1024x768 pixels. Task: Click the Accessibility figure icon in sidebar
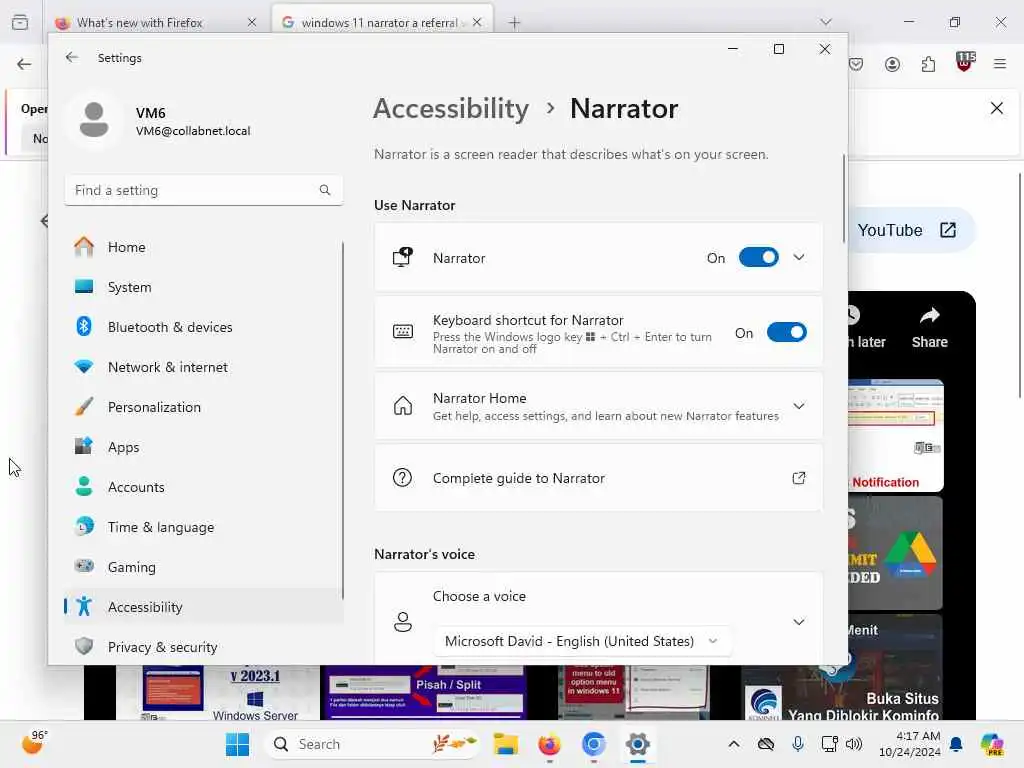point(84,607)
